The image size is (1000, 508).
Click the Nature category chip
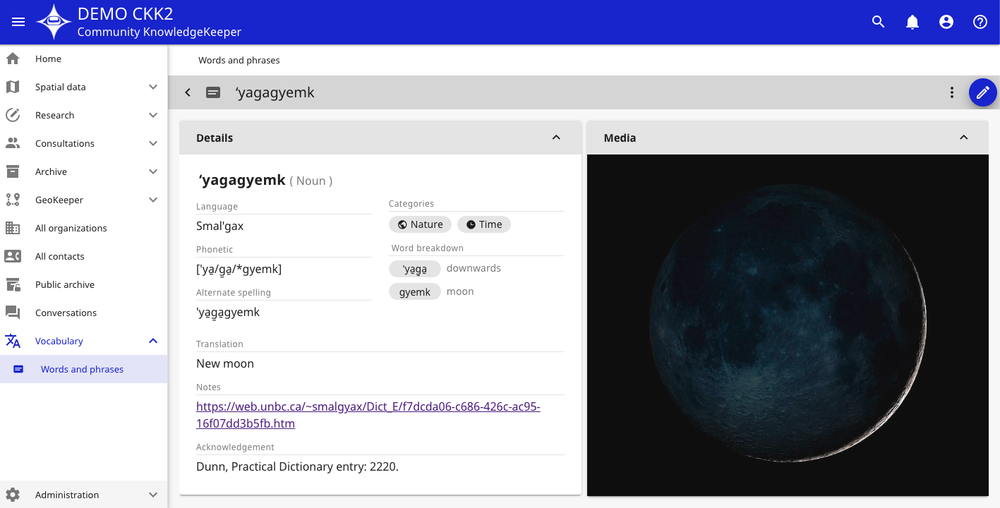[420, 224]
